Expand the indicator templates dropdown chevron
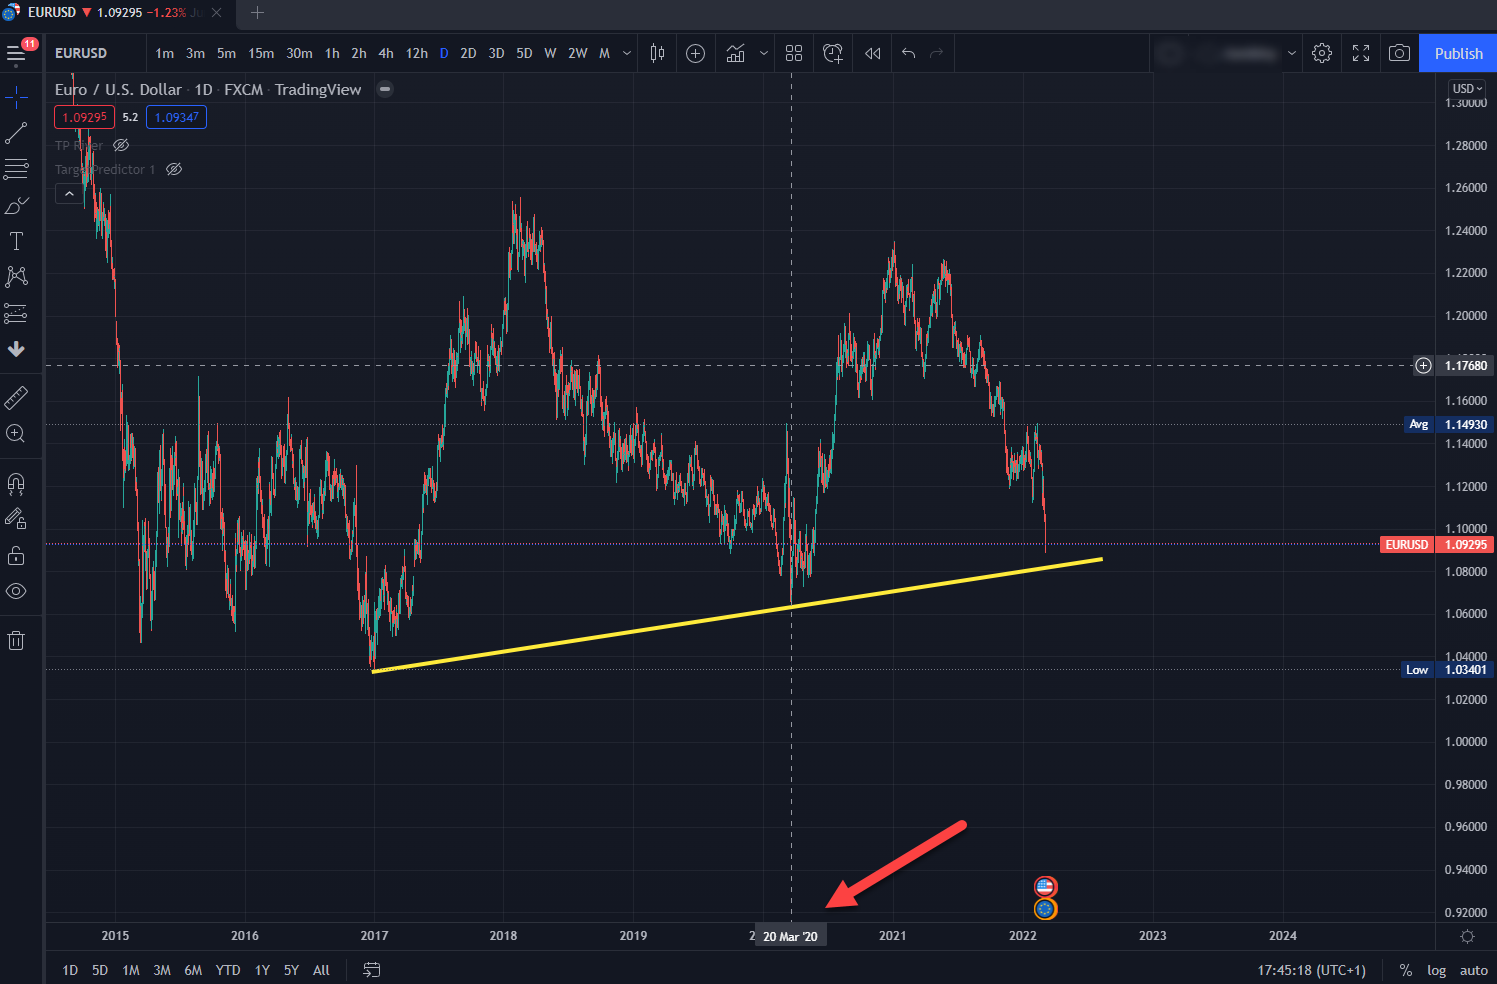 pyautogui.click(x=764, y=53)
